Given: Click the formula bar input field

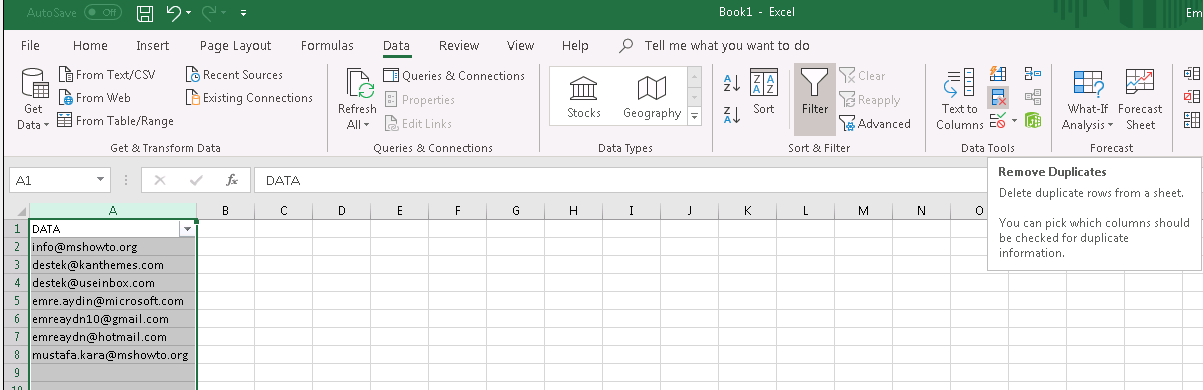Looking at the screenshot, I should (620, 180).
